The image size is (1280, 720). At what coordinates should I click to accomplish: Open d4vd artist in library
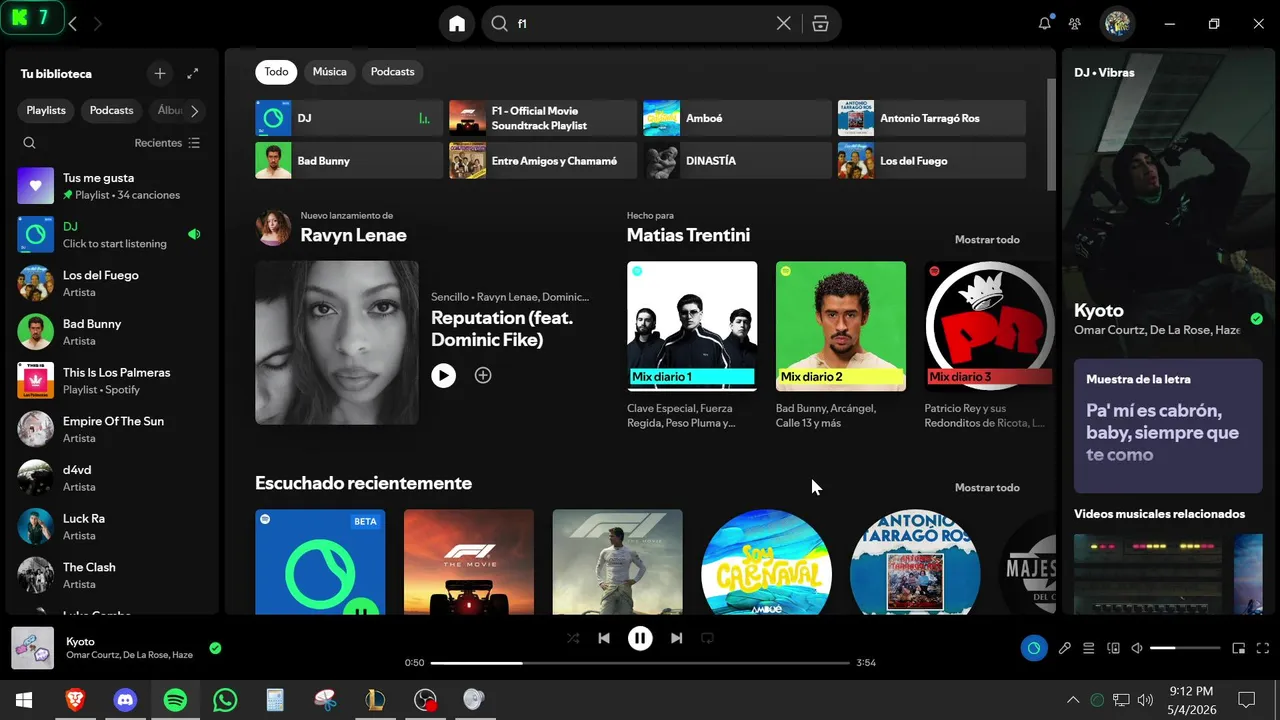[x=112, y=478]
